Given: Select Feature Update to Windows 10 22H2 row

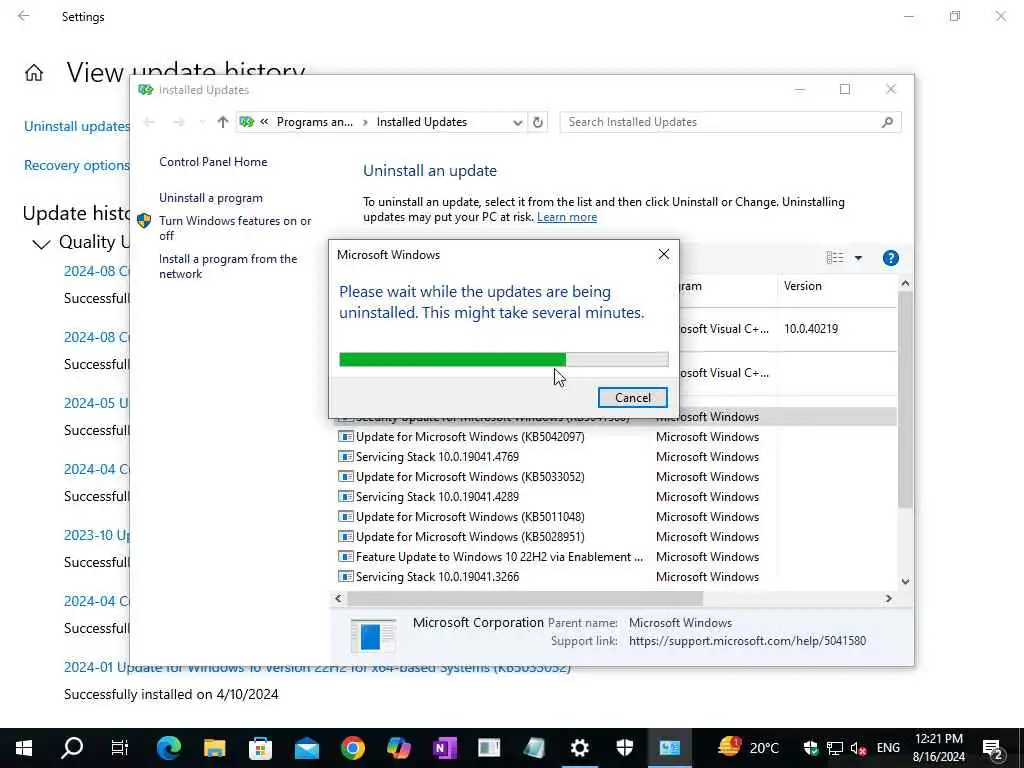Looking at the screenshot, I should tap(500, 556).
